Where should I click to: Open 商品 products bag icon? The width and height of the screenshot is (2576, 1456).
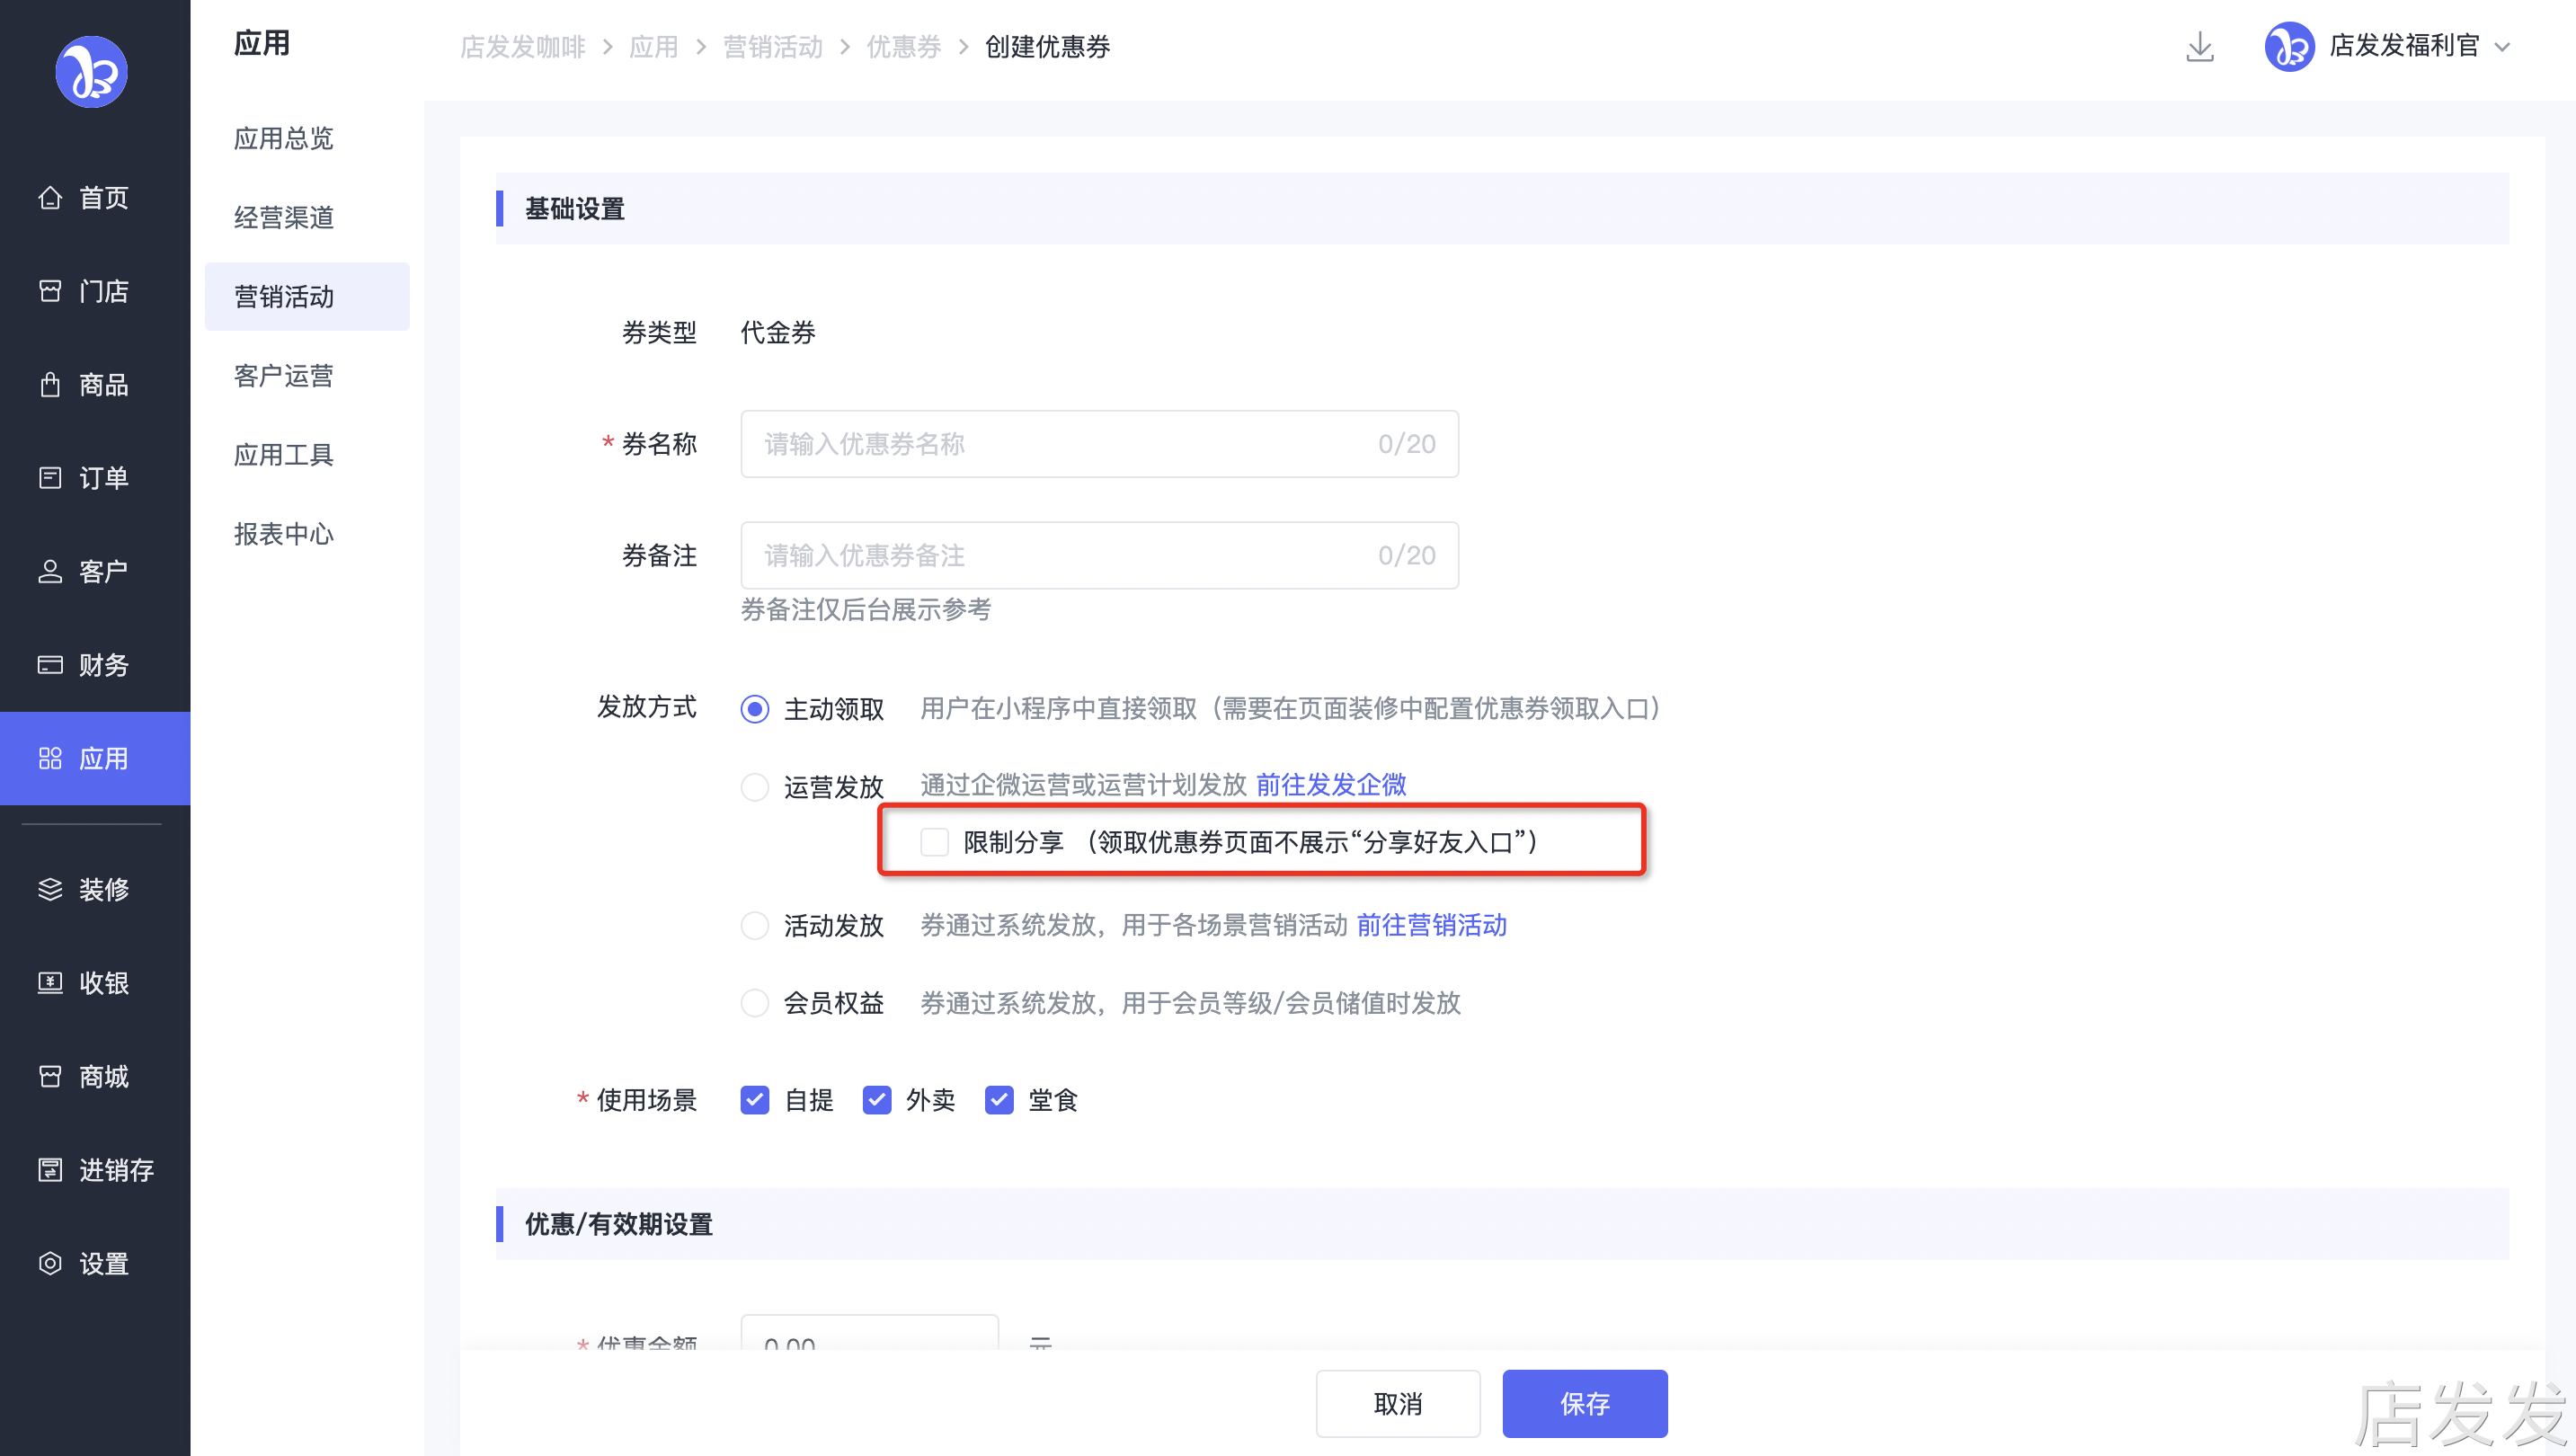50,385
